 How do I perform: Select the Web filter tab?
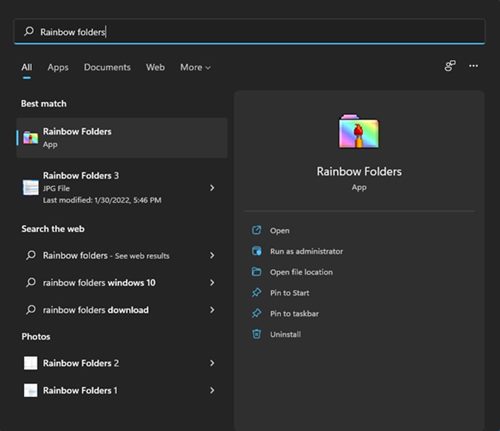pos(155,67)
